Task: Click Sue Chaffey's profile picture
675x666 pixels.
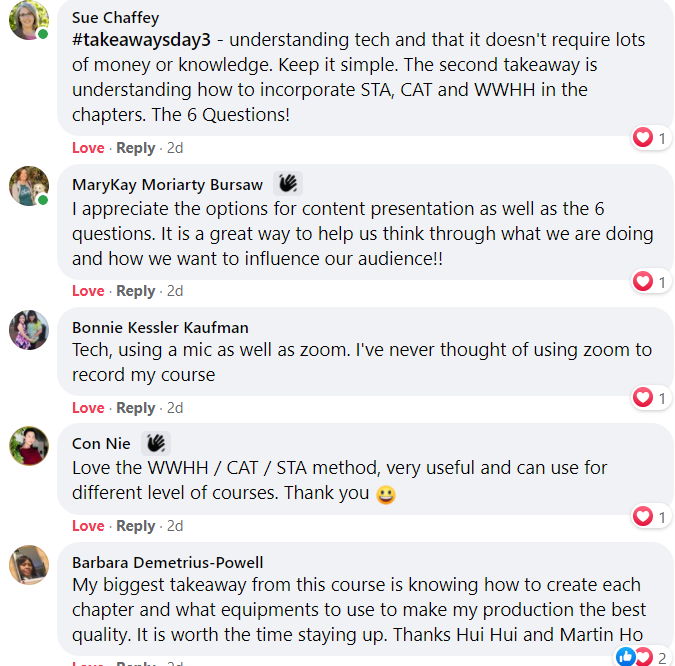Action: point(29,20)
